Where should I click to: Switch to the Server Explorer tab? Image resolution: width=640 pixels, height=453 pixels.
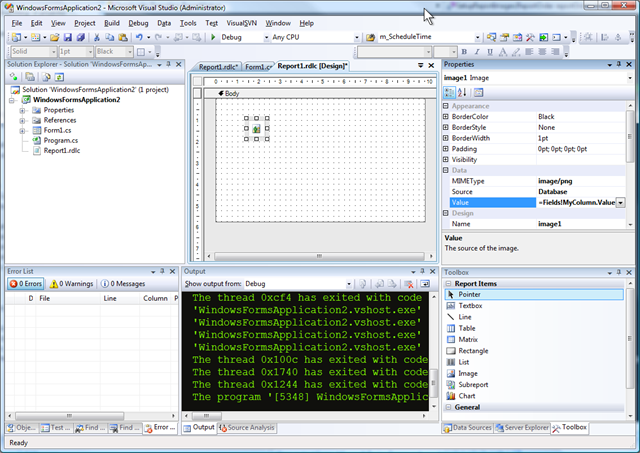pyautogui.click(x=522, y=428)
